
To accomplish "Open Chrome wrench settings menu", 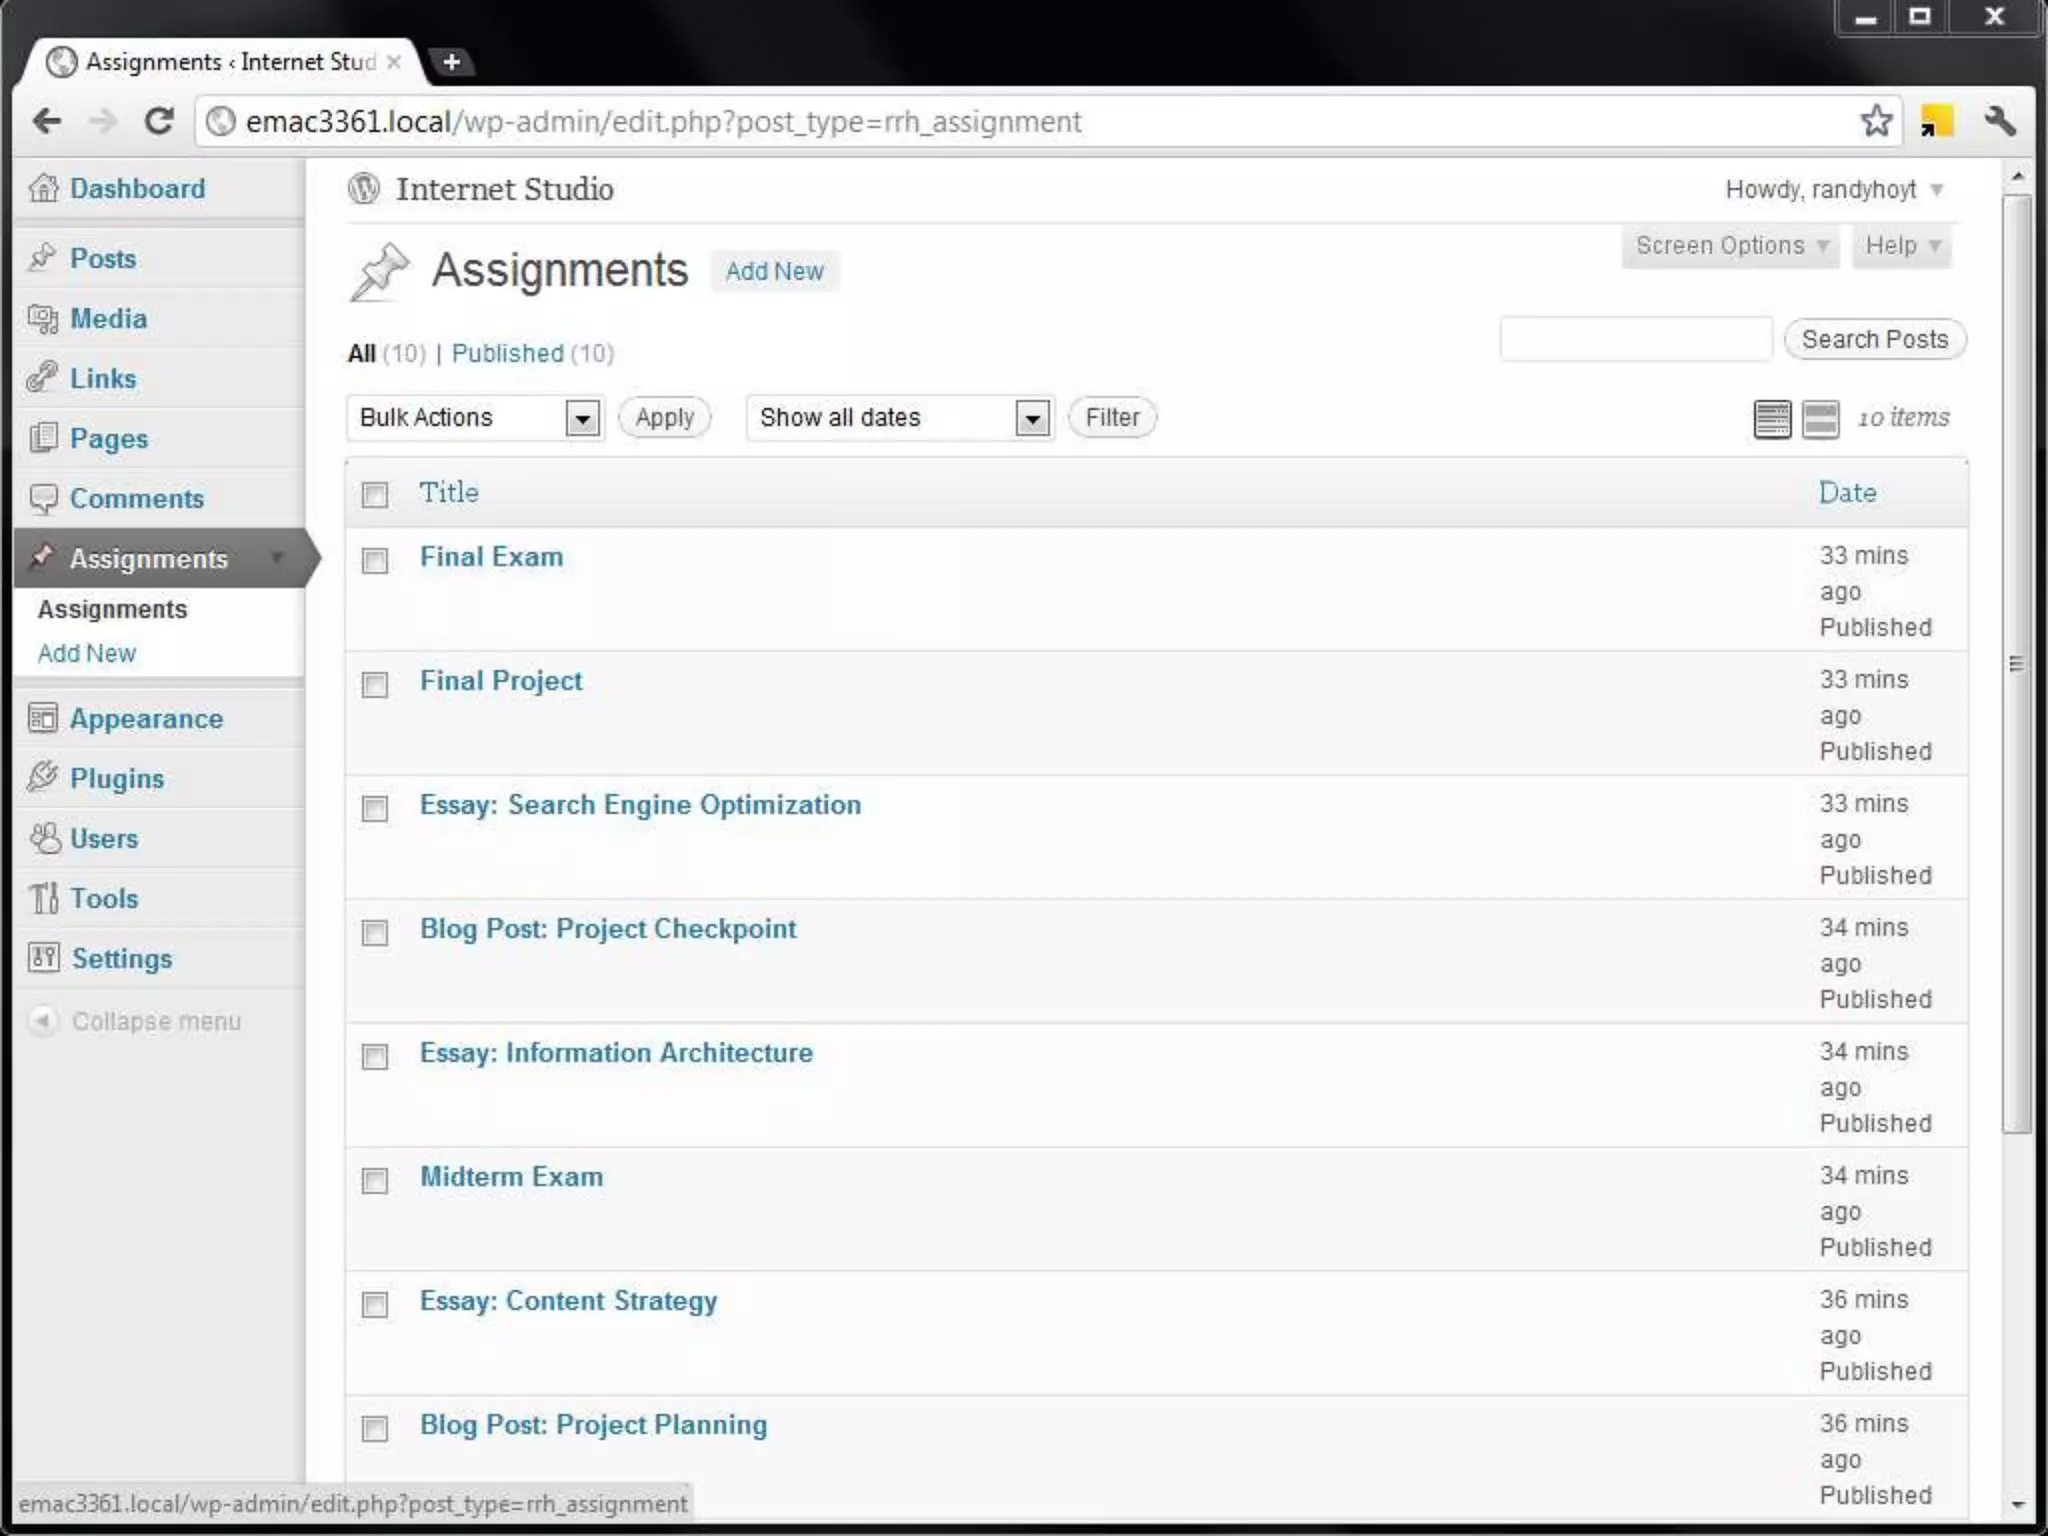I will coord(1999,122).
